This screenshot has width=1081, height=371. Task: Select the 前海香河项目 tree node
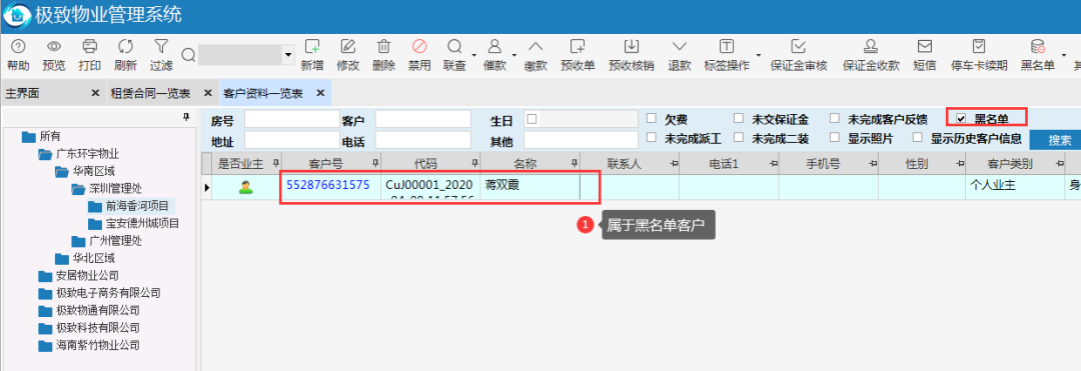(128, 205)
